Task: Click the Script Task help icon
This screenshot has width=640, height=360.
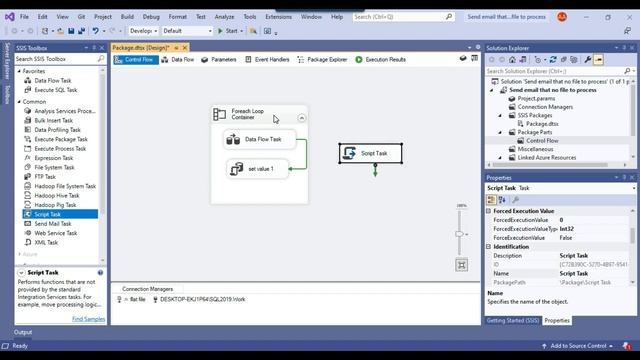Action: 100,273
